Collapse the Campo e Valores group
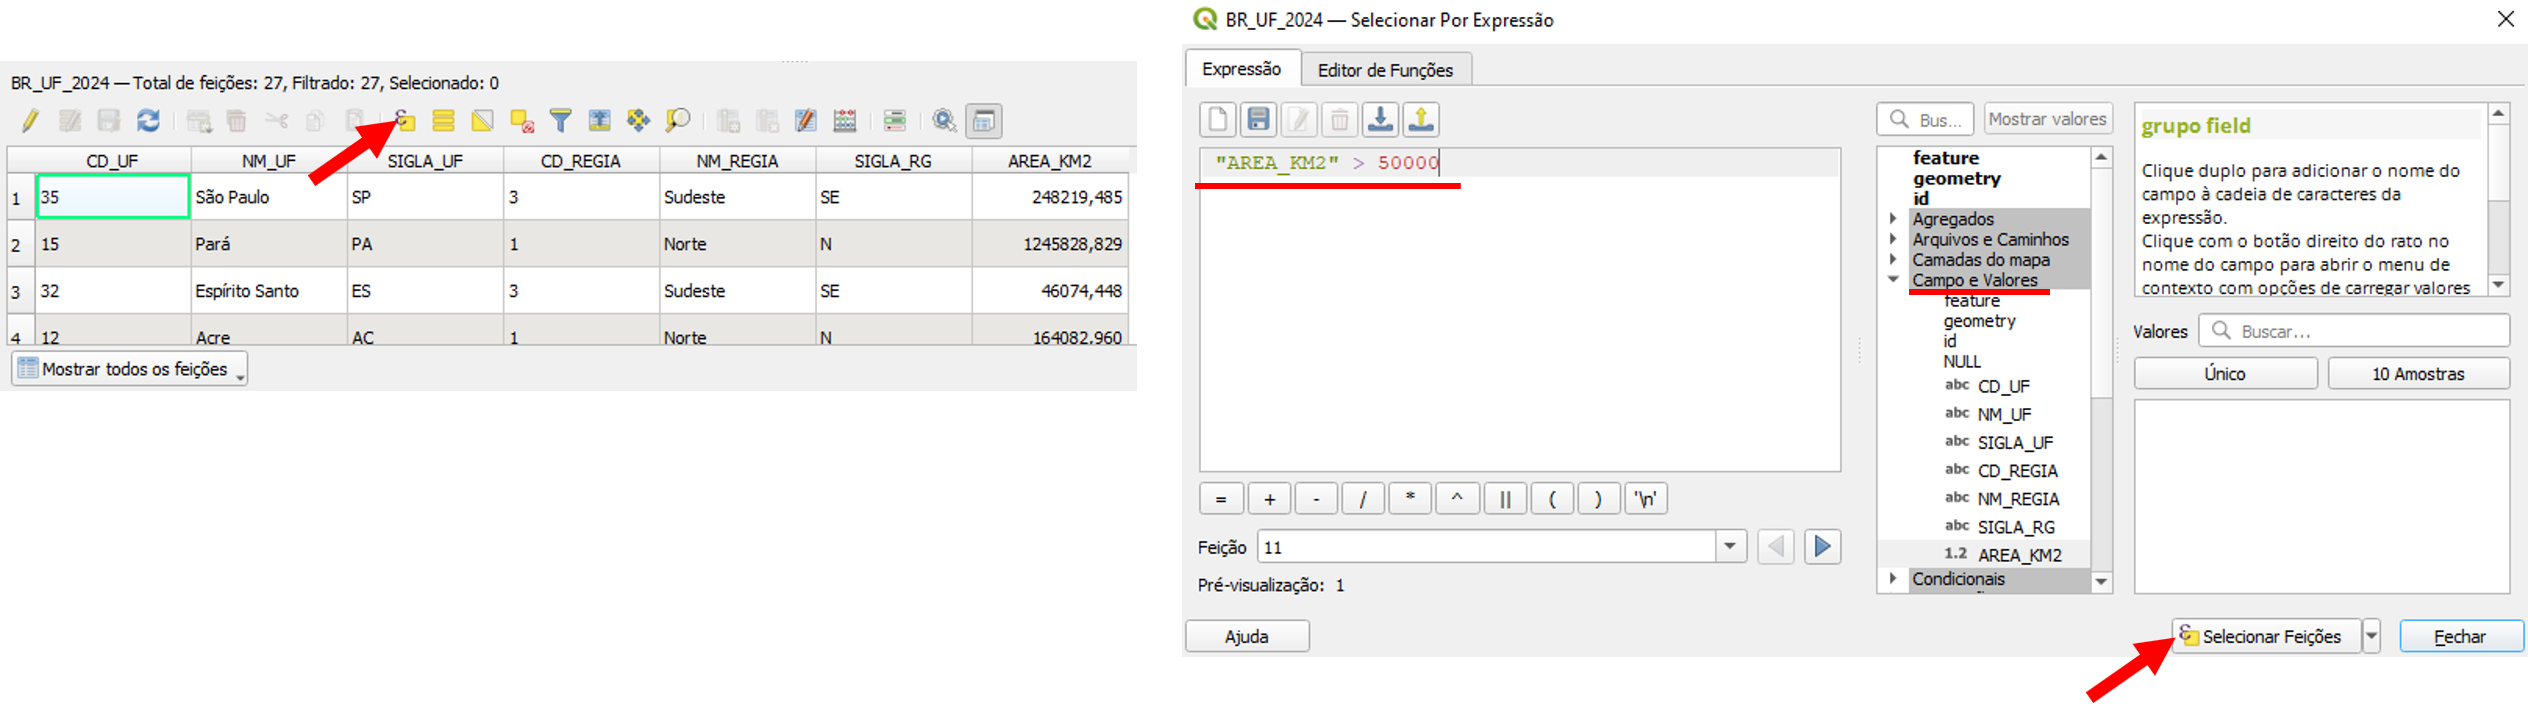Image resolution: width=2528 pixels, height=704 pixels. click(x=1893, y=280)
